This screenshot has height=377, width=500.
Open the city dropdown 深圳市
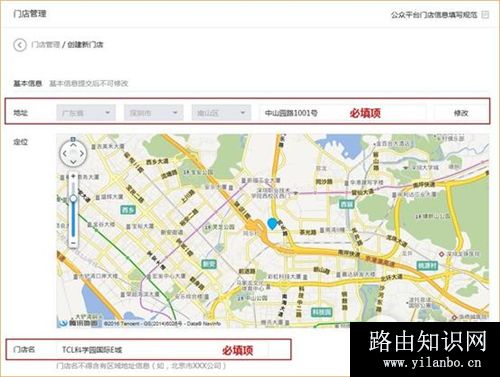coord(154,113)
